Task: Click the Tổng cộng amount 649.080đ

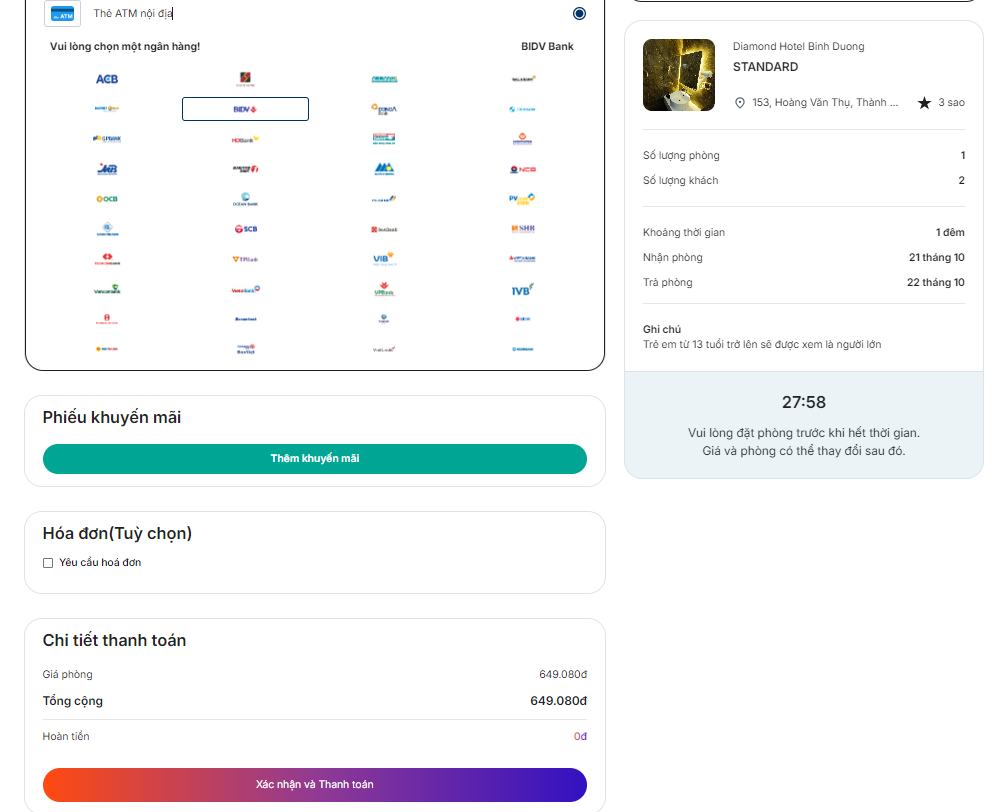Action: 559,701
